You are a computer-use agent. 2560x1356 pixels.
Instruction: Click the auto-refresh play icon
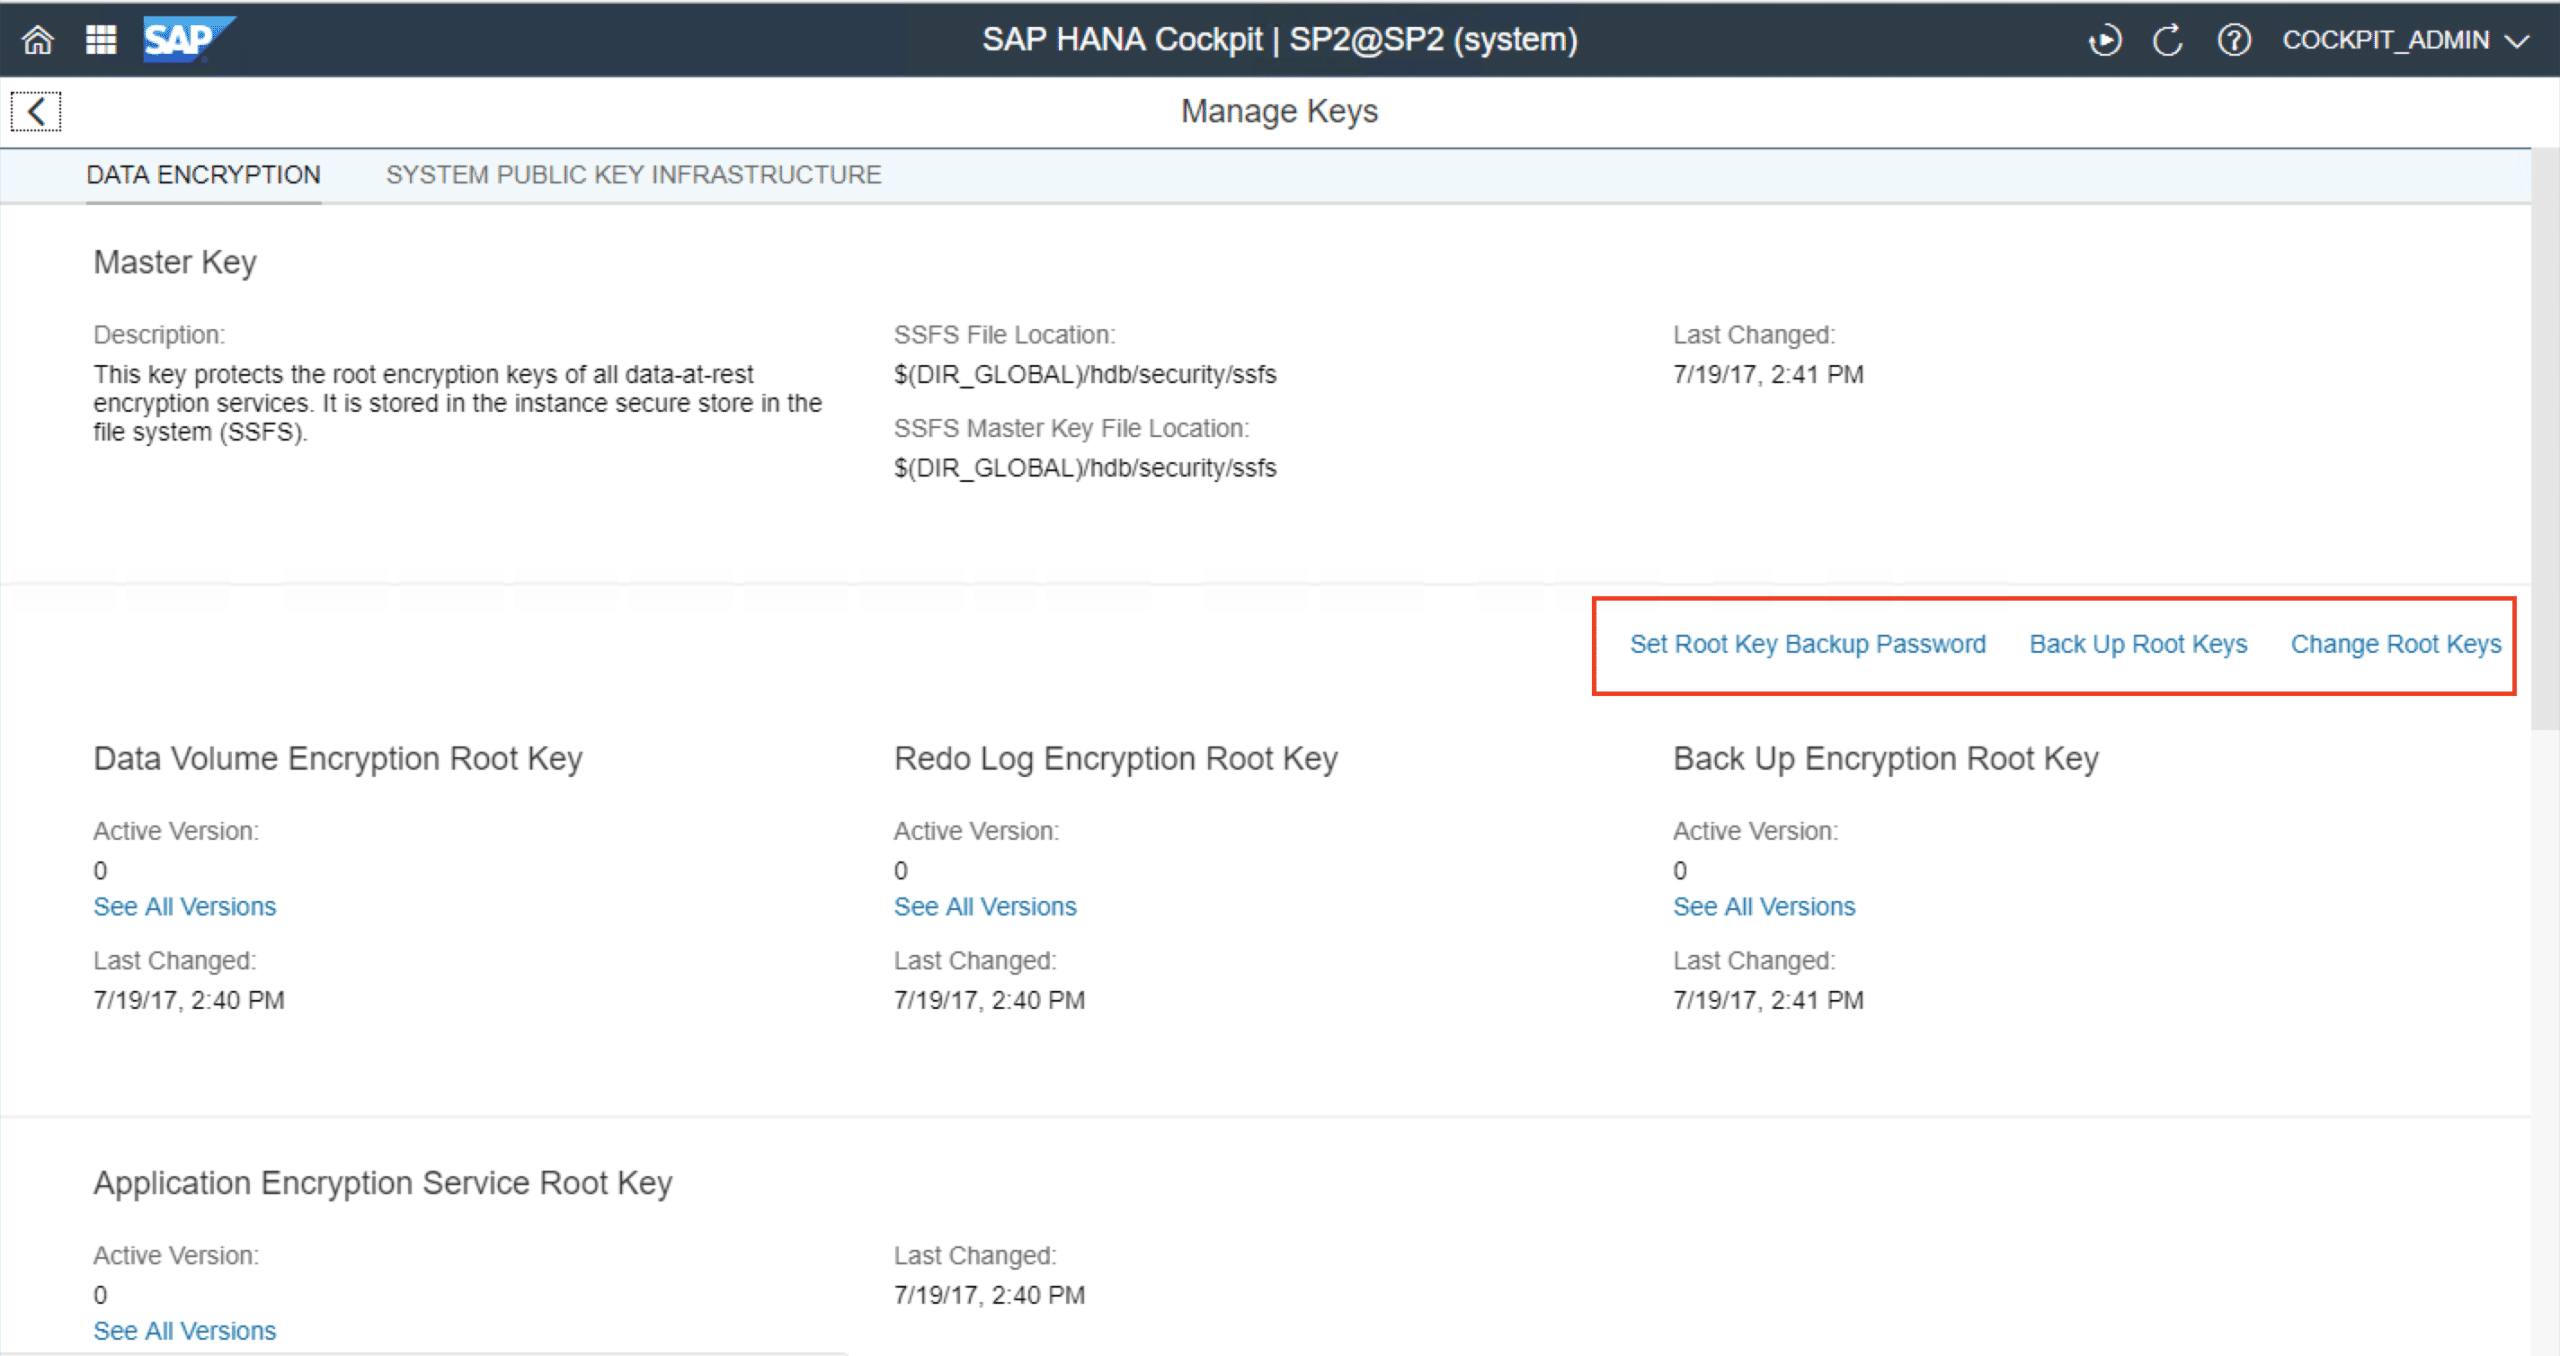coord(2104,40)
